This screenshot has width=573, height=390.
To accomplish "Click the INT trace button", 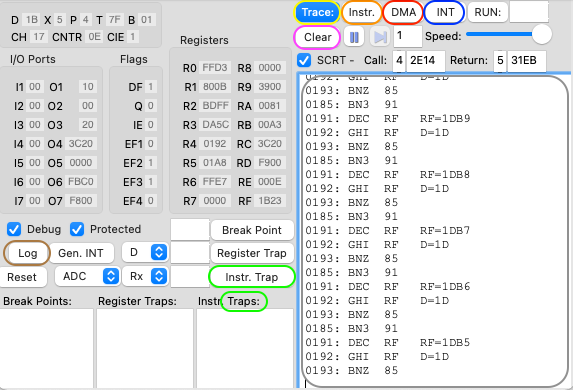I will coord(445,12).
